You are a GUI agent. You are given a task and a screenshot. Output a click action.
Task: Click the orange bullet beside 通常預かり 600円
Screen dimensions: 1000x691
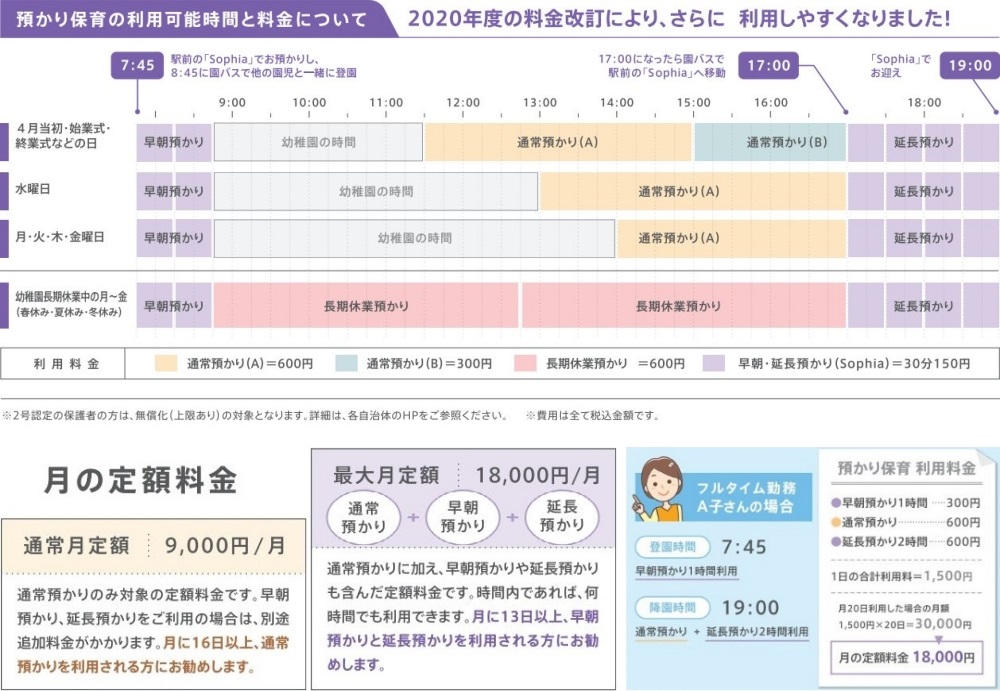point(835,523)
